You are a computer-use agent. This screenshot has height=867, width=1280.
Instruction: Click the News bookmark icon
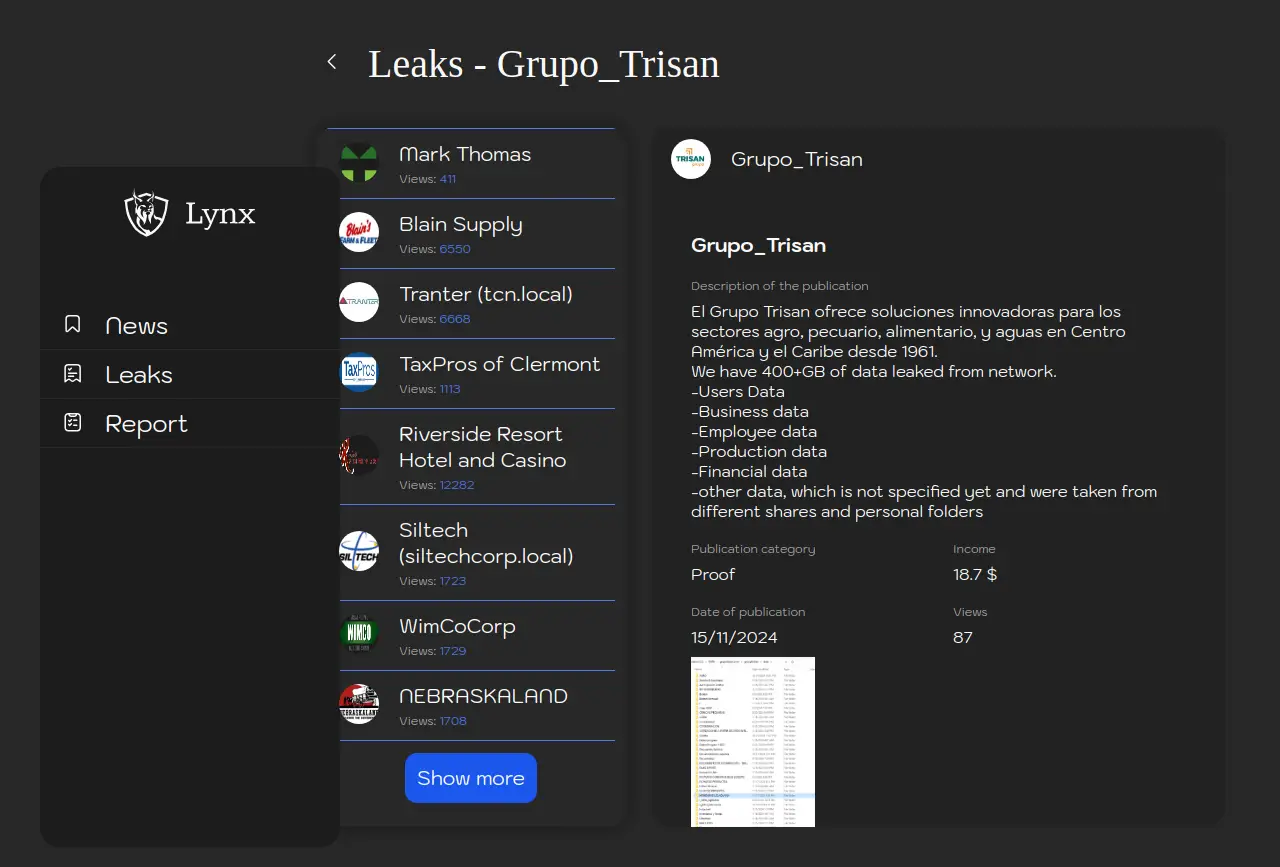pyautogui.click(x=73, y=325)
